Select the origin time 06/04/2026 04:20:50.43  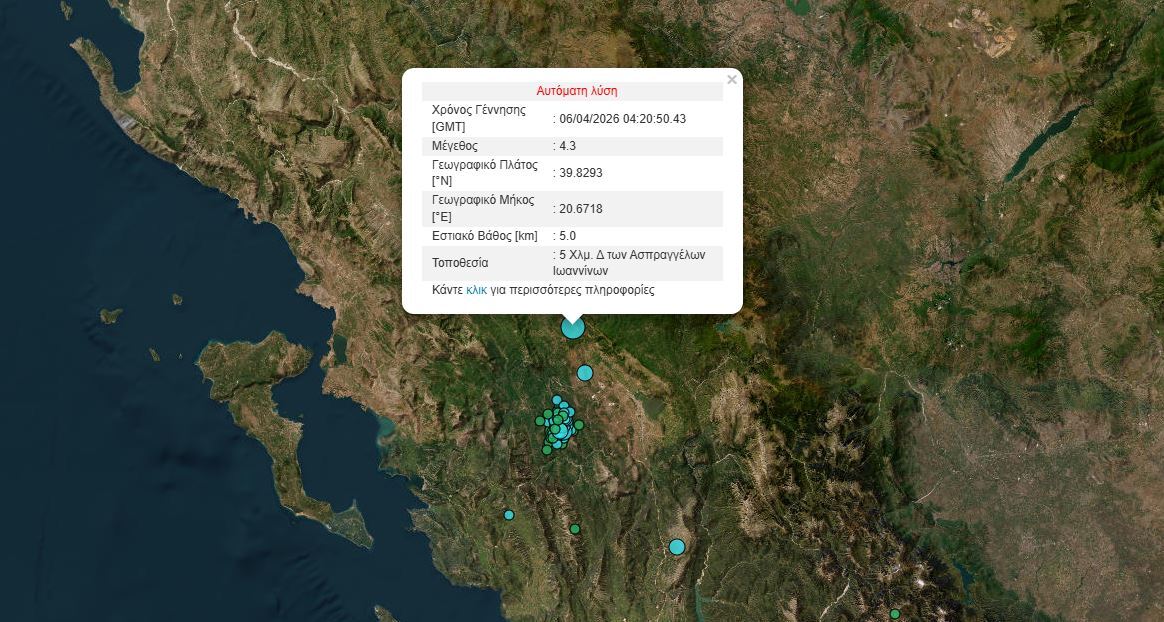pyautogui.click(x=622, y=119)
